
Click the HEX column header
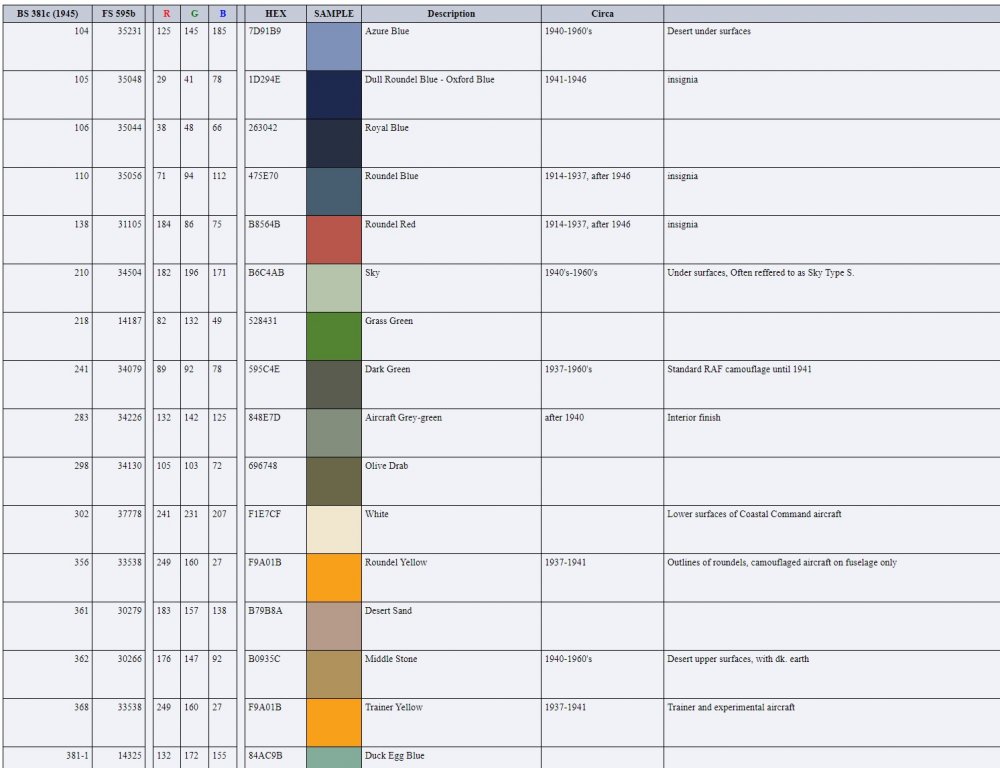pos(275,14)
